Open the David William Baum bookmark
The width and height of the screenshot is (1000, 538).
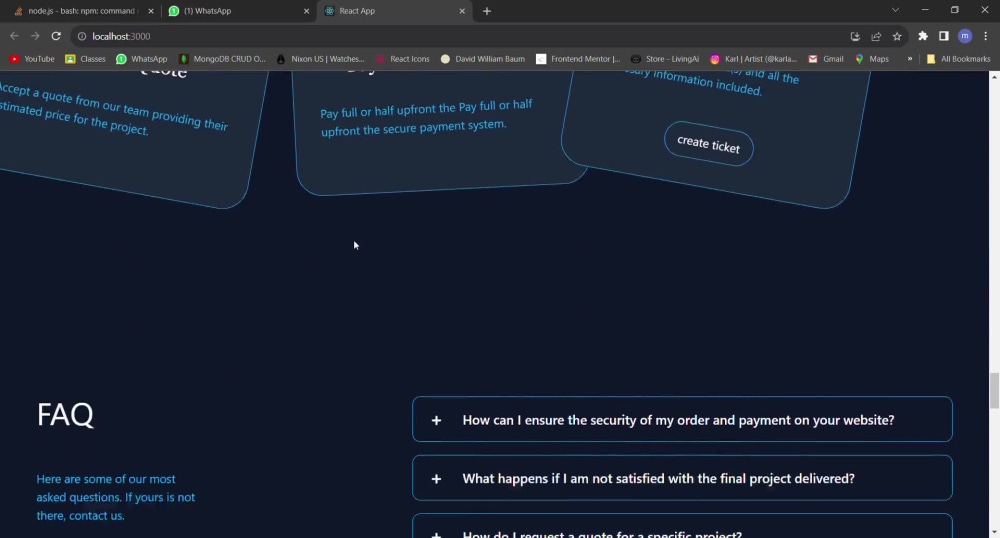[483, 59]
